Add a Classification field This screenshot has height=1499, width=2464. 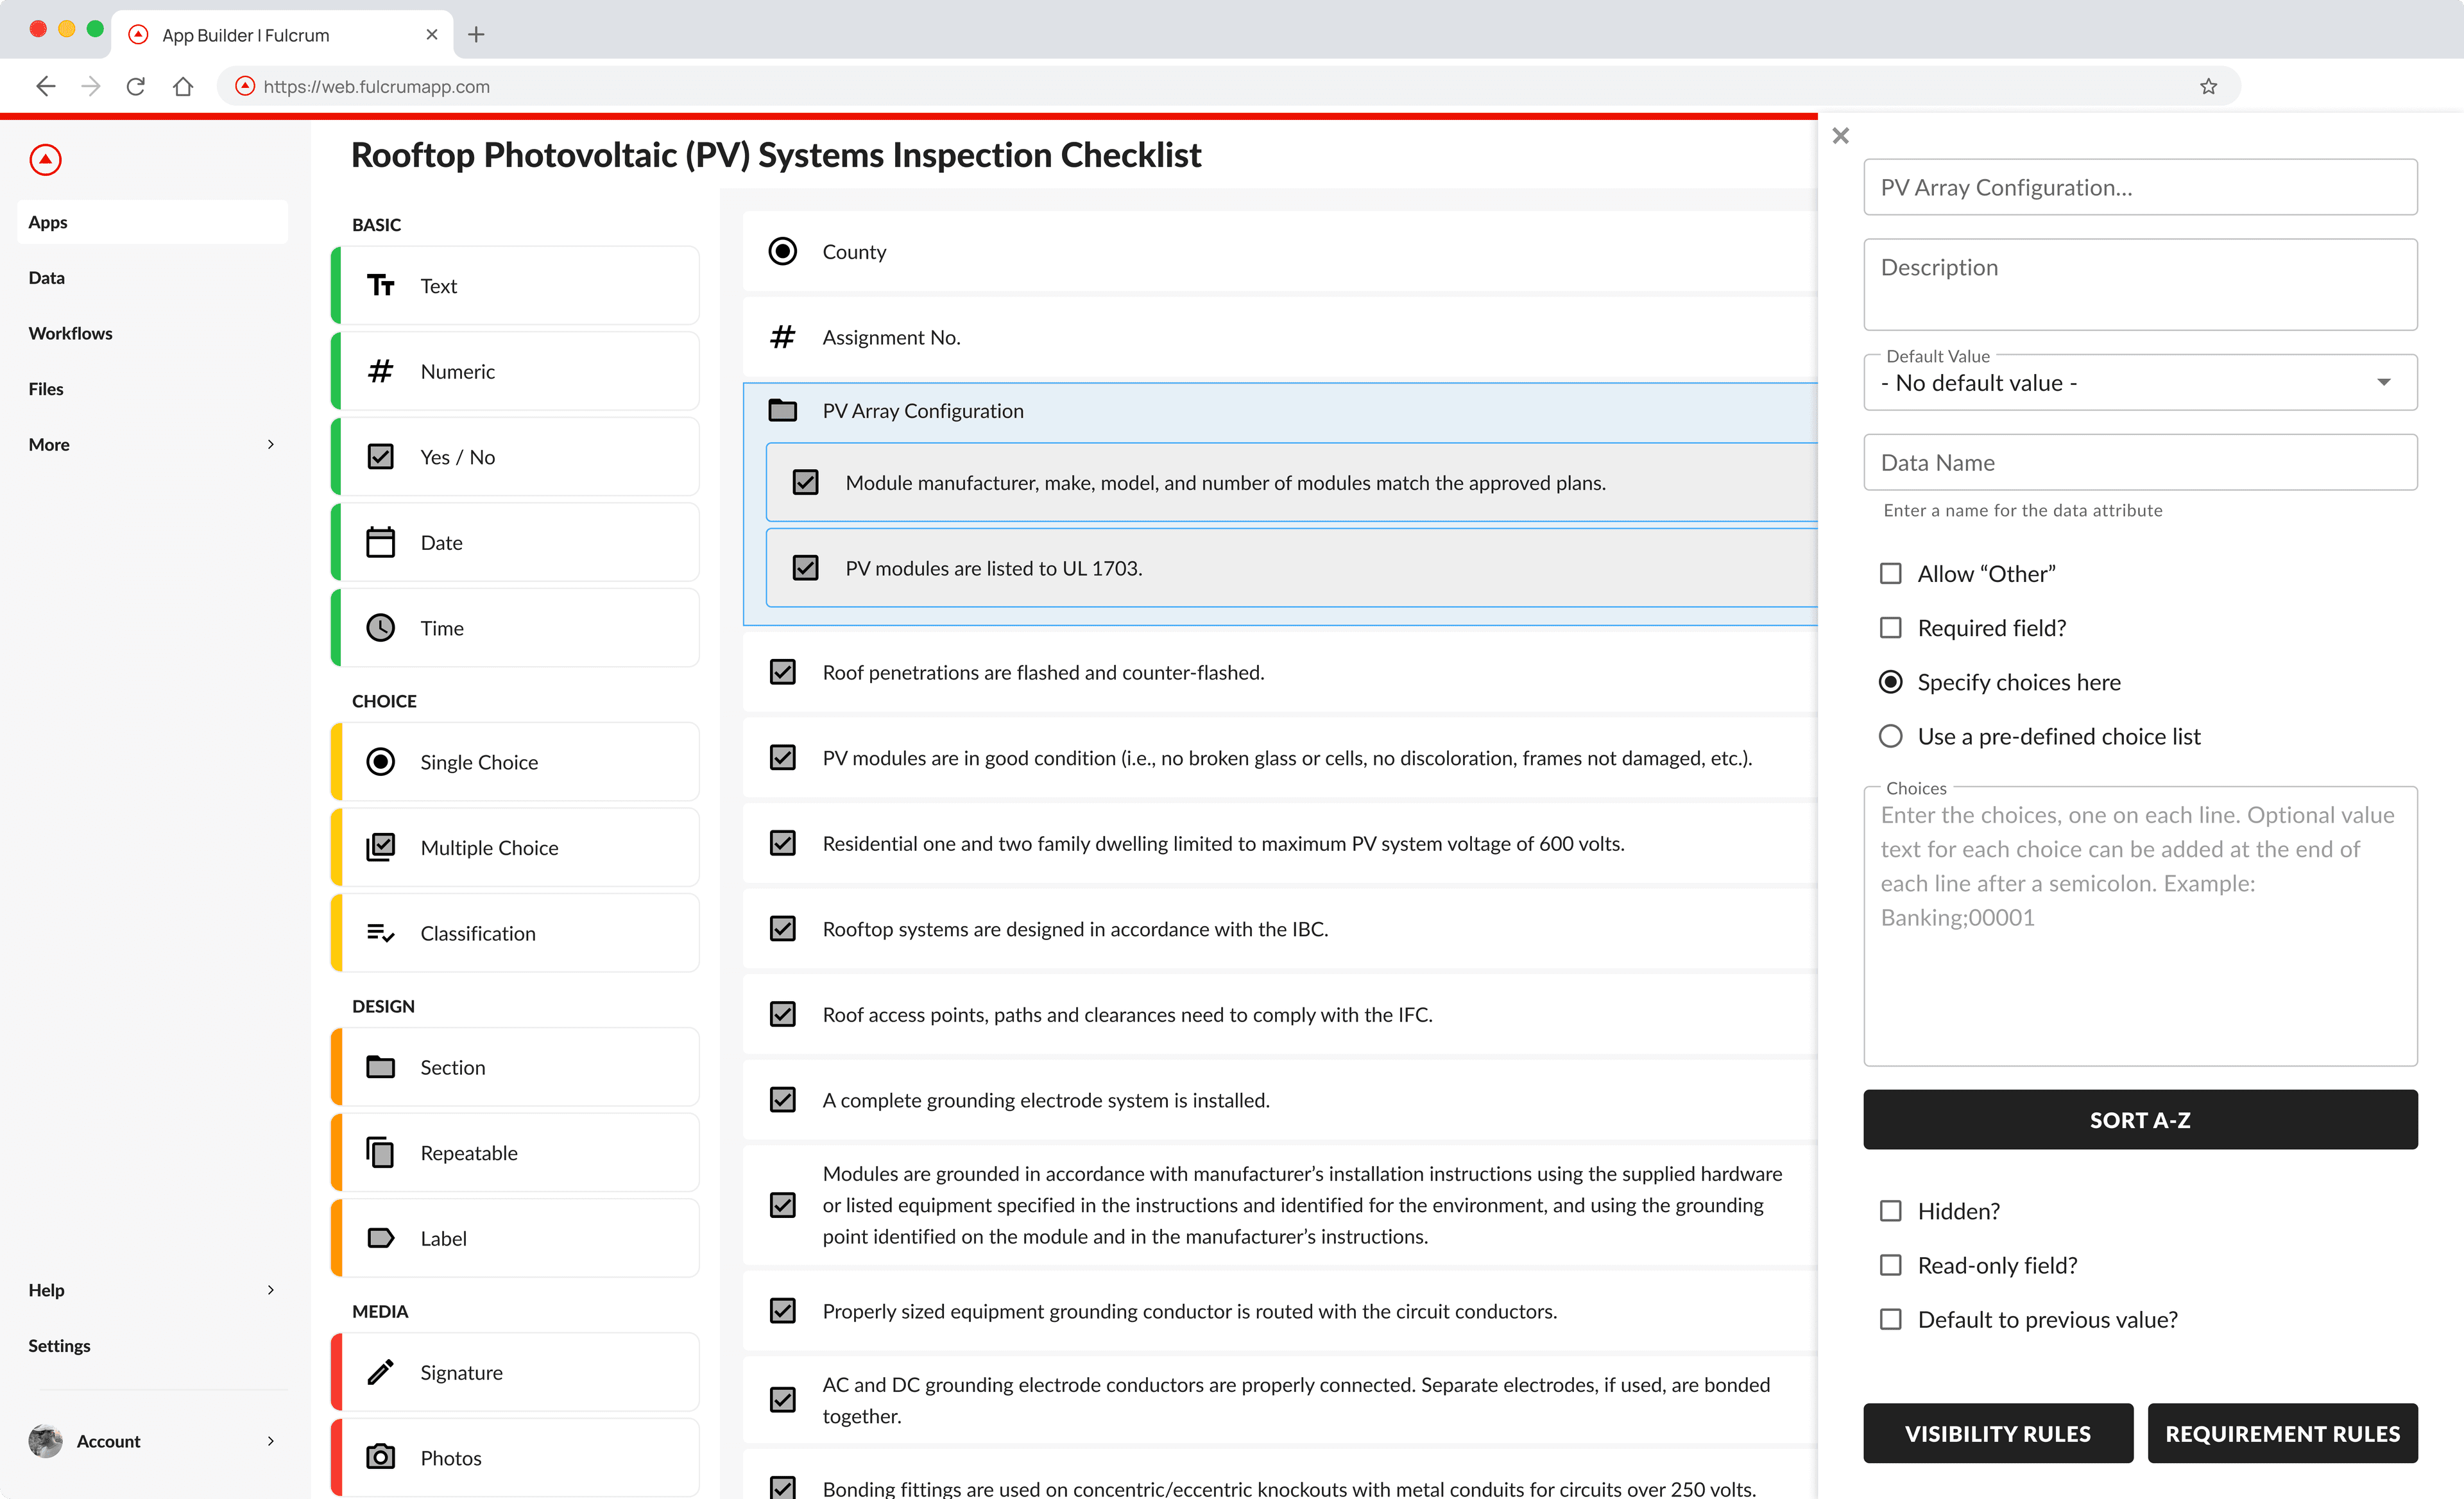click(514, 932)
